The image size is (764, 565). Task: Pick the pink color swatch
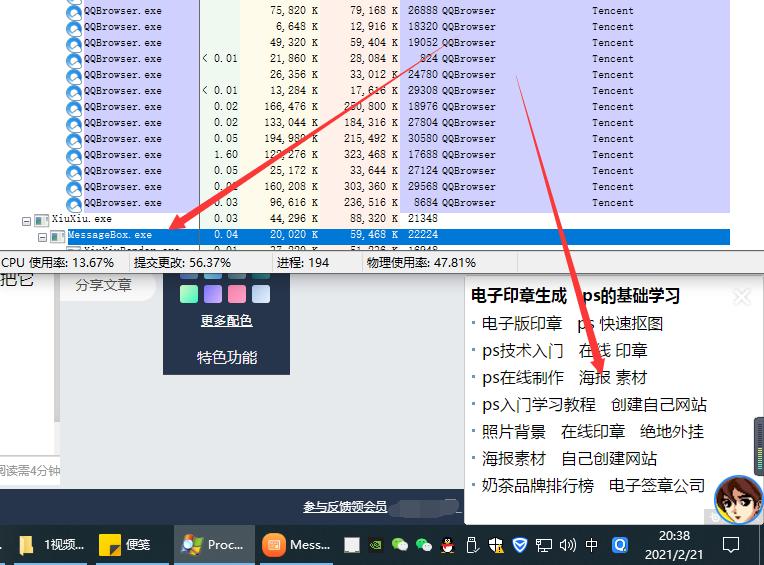(237, 294)
